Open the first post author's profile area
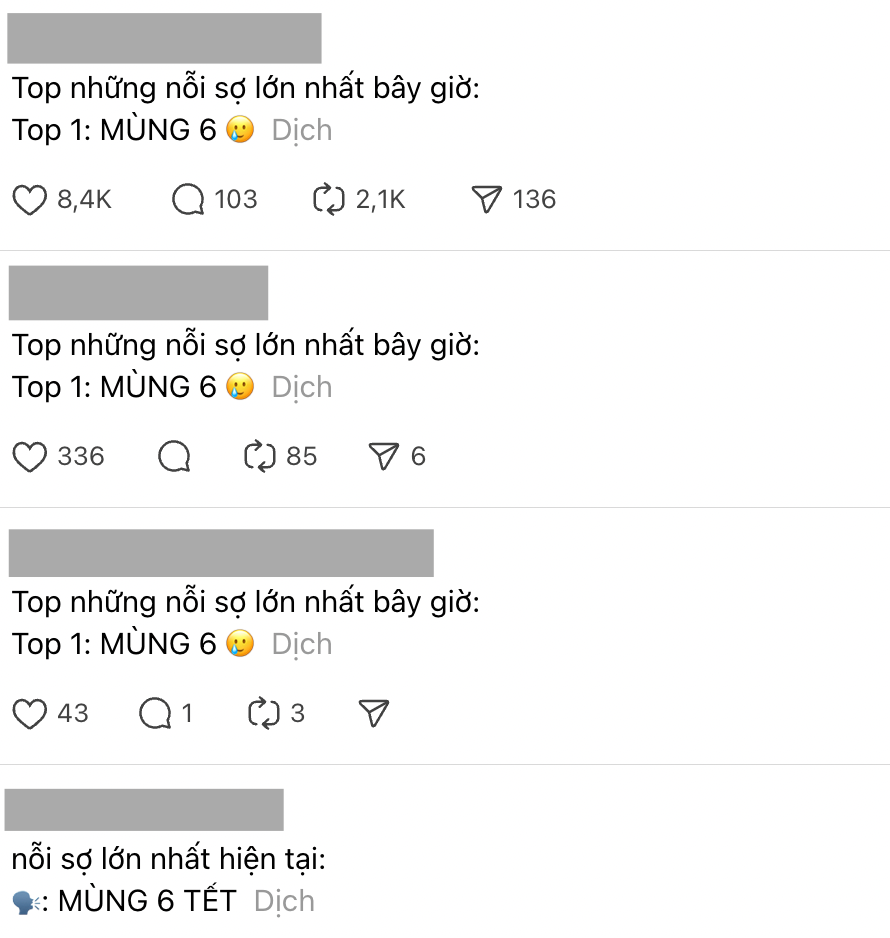This screenshot has width=890, height=938. point(165,38)
